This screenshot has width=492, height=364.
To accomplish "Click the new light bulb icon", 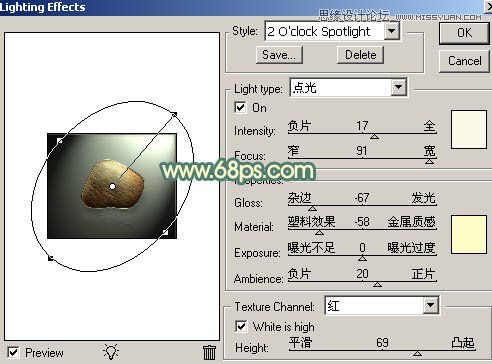I will click(x=111, y=352).
